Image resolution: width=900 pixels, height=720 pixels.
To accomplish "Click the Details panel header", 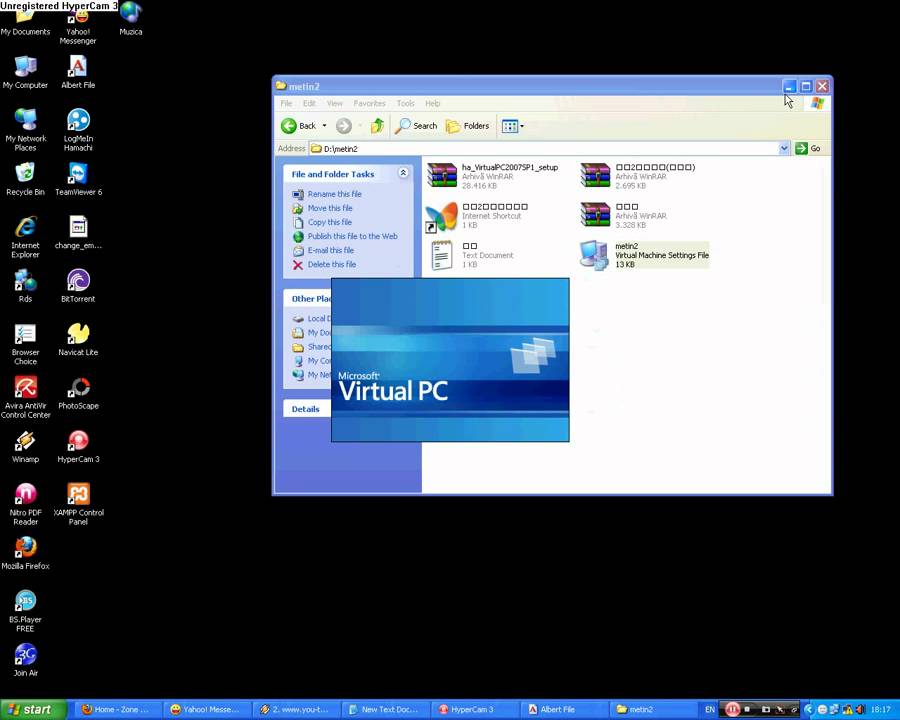I will coord(307,409).
